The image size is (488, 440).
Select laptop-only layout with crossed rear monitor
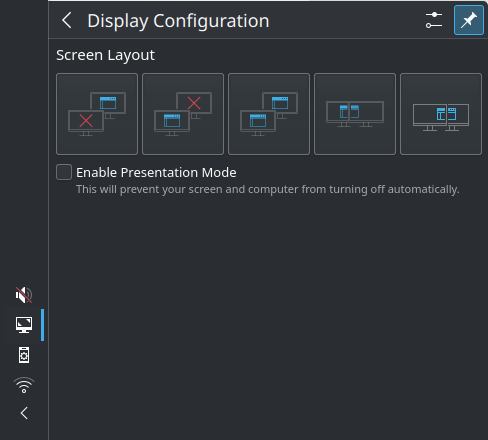pos(183,114)
